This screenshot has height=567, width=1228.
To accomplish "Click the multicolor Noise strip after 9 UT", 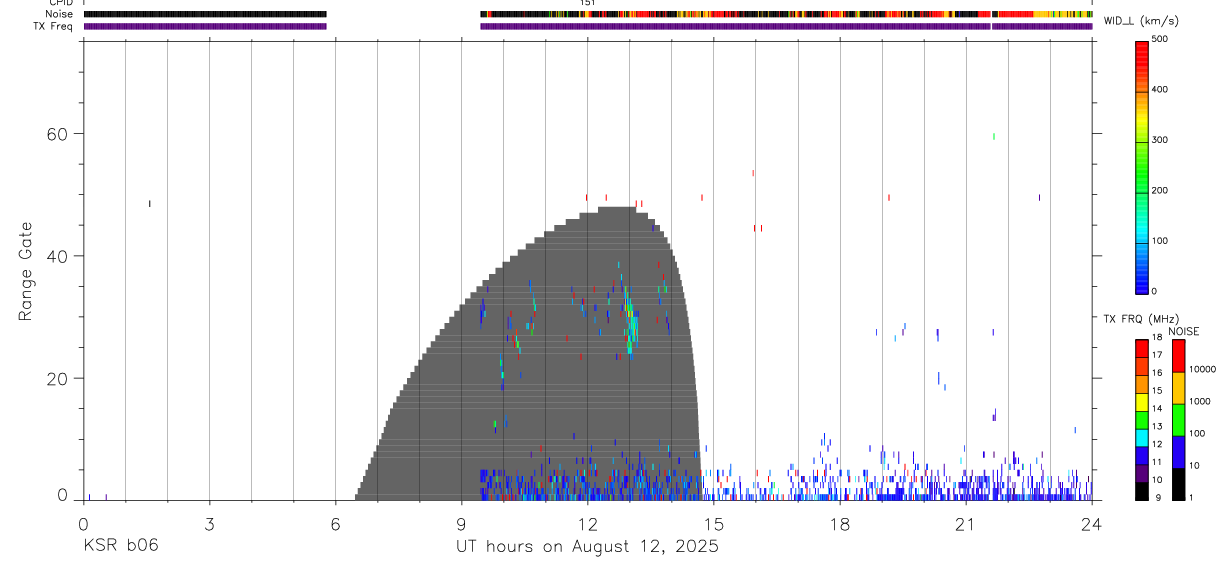I will coord(786,14).
